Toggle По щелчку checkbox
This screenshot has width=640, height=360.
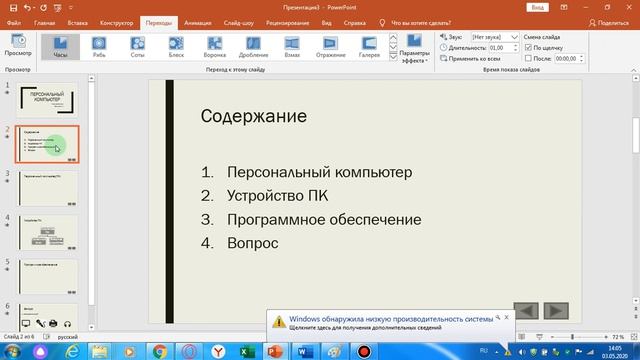[528, 48]
